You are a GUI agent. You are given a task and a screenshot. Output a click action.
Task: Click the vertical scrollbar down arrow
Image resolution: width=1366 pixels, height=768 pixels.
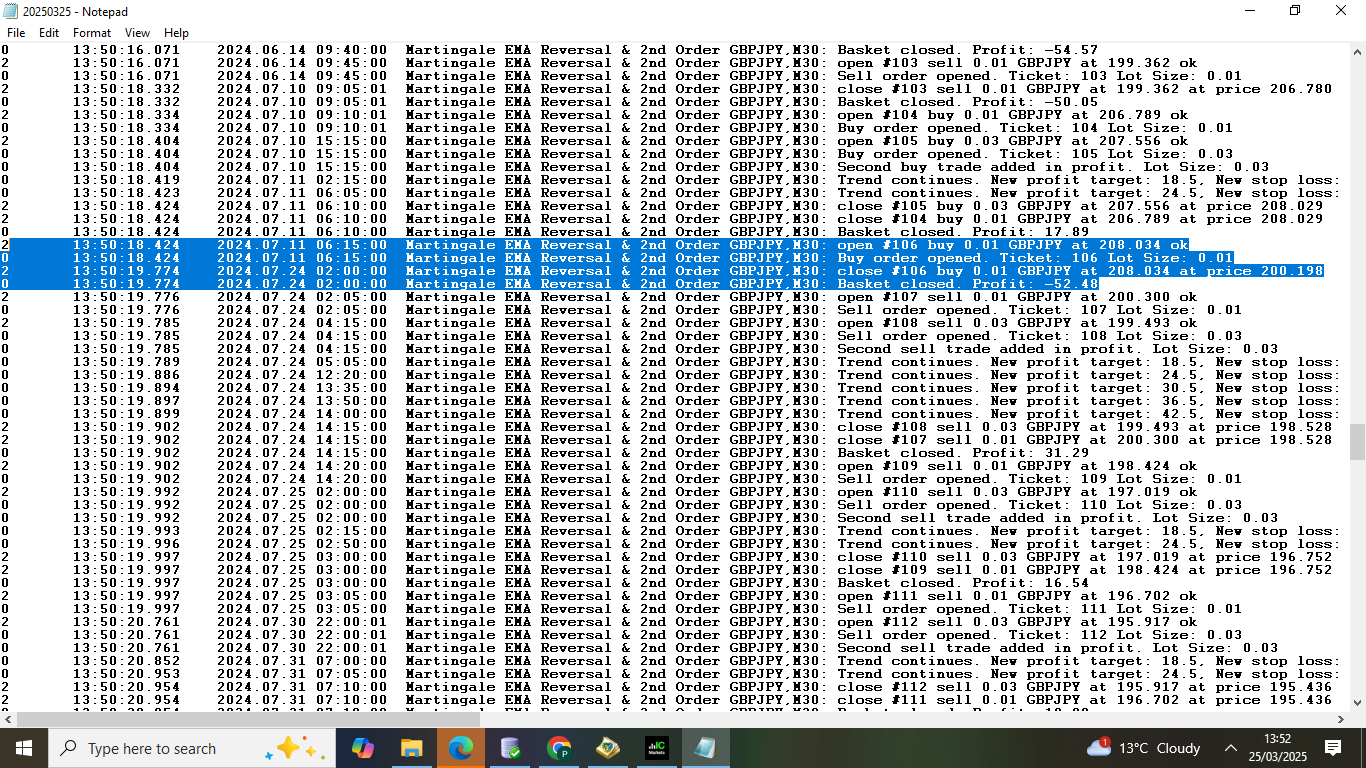(x=1357, y=703)
